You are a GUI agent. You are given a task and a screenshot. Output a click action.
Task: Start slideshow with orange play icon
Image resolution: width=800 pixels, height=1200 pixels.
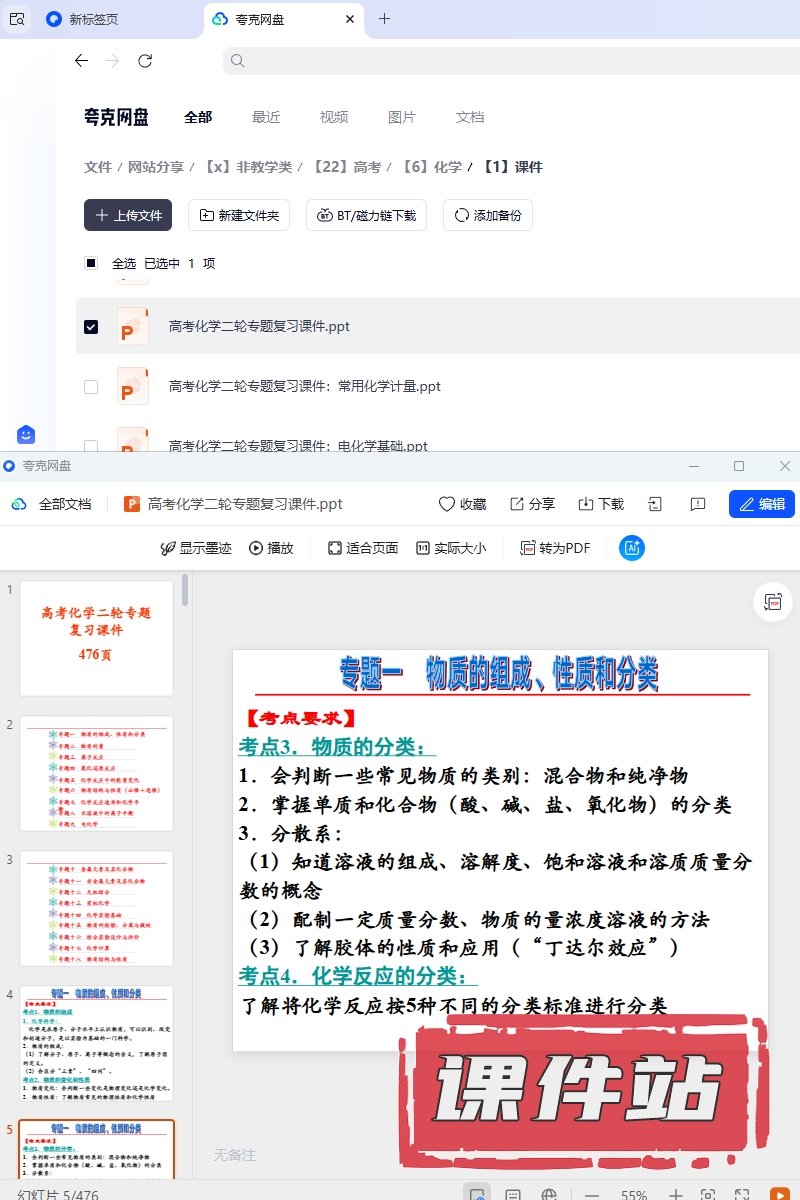(x=779, y=1194)
